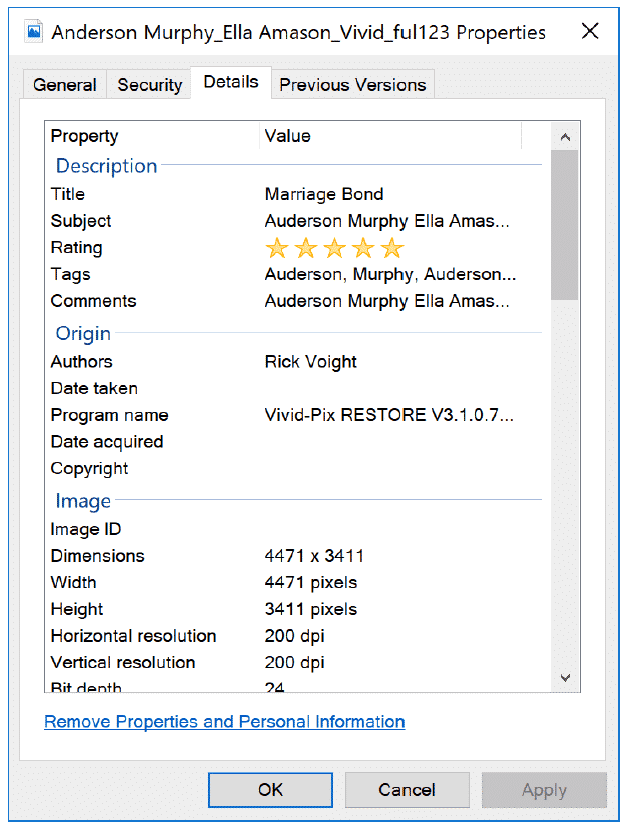Click the vertical scrollbar thumb
This screenshot has height=833, width=634.
565,225
